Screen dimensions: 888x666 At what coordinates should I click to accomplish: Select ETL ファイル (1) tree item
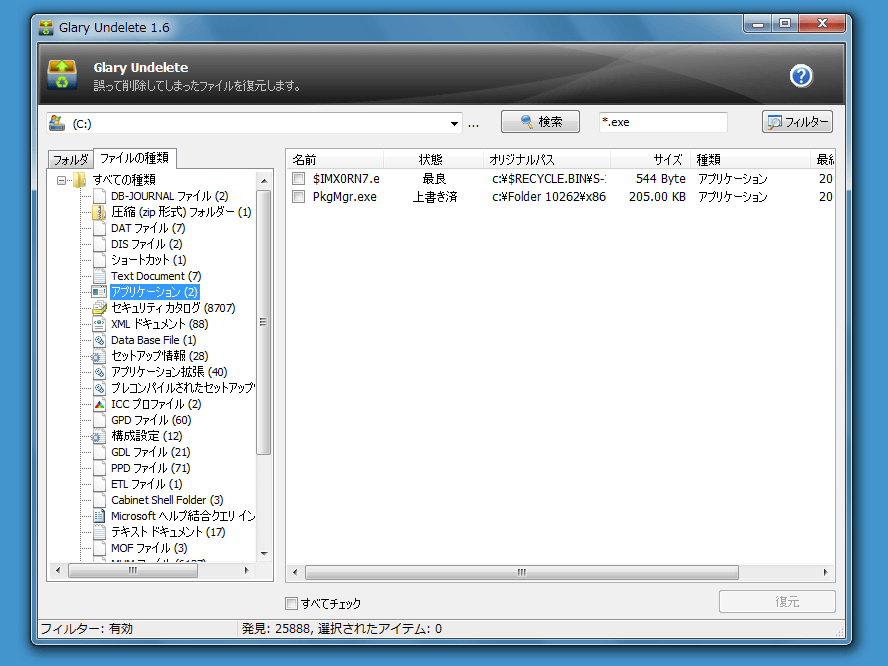point(146,484)
